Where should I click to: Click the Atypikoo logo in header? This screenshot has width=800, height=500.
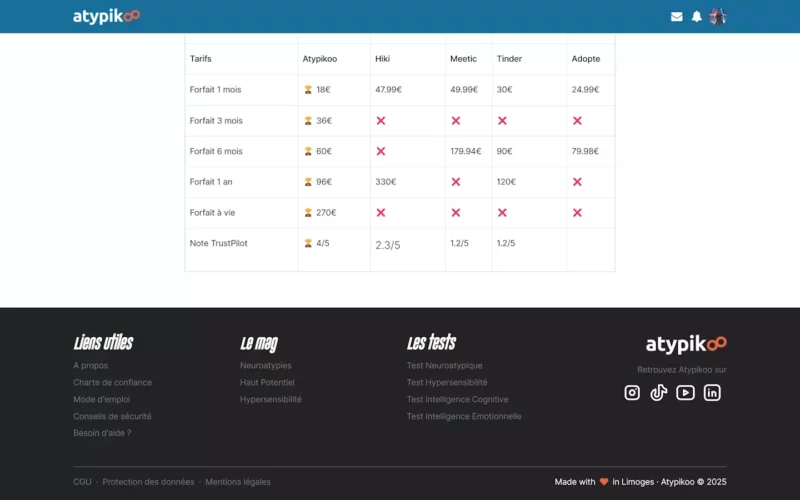[x=106, y=16]
